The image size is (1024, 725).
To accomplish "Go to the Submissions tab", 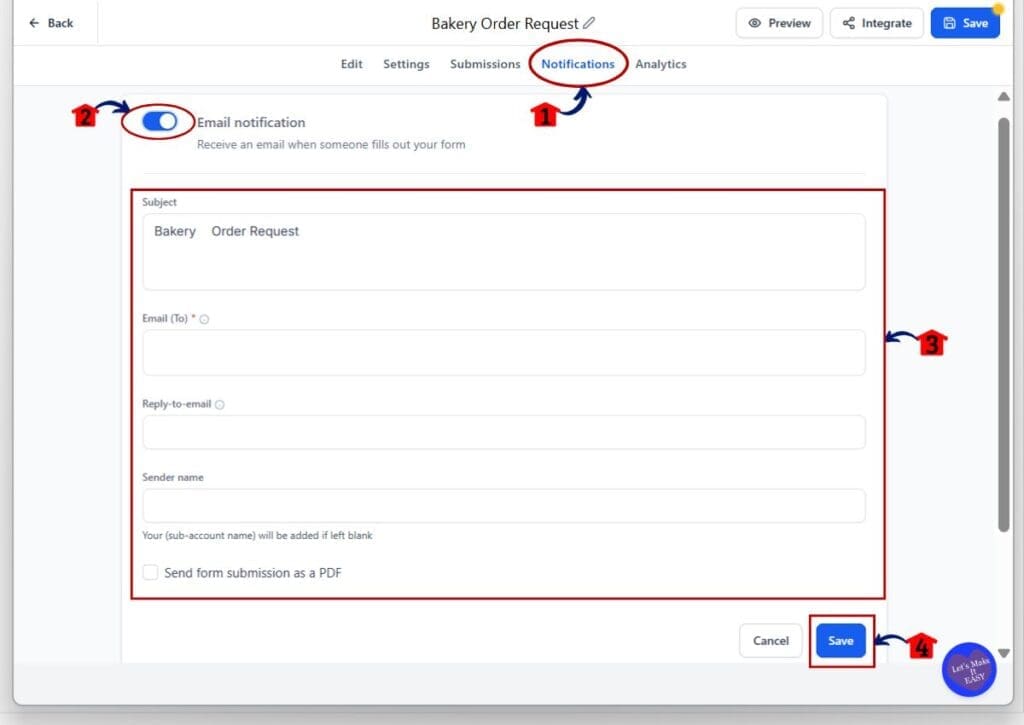I will 485,64.
